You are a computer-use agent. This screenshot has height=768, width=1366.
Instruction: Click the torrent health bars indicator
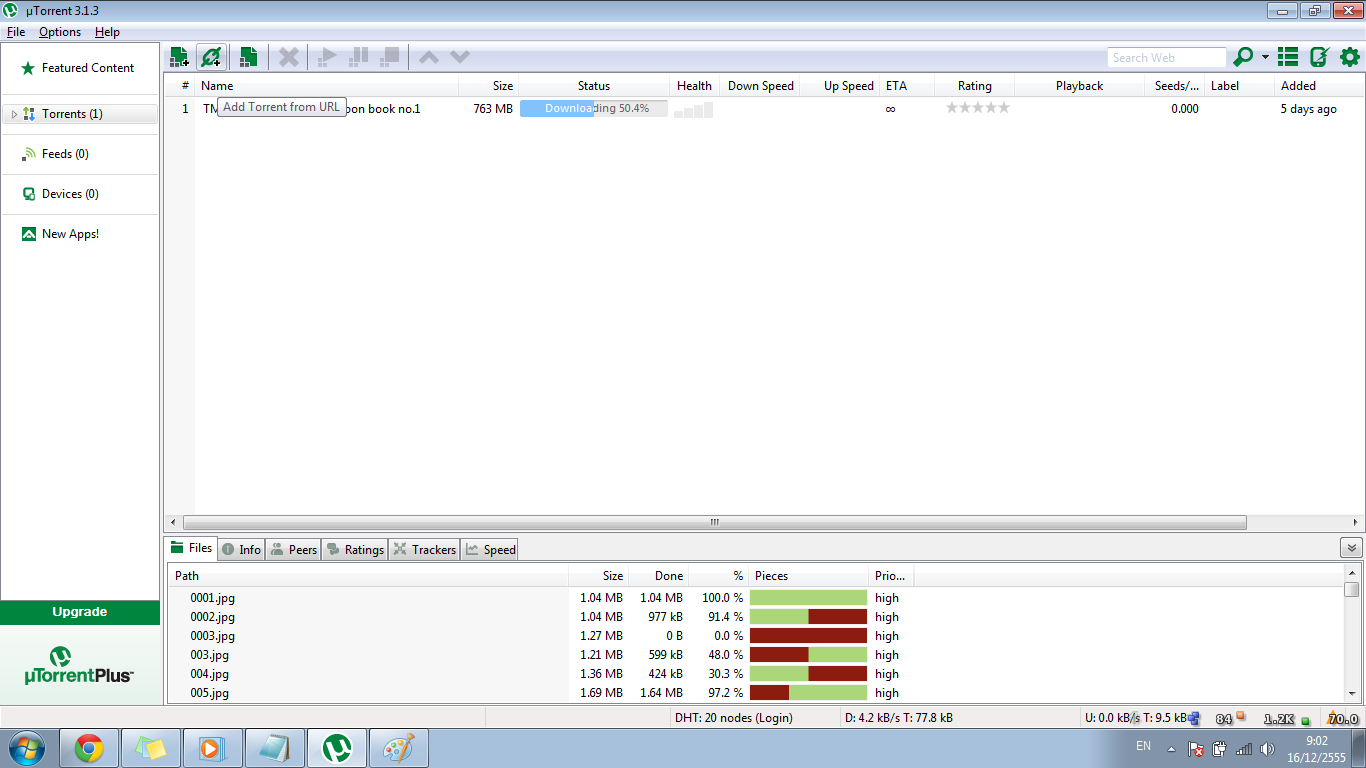(x=694, y=109)
